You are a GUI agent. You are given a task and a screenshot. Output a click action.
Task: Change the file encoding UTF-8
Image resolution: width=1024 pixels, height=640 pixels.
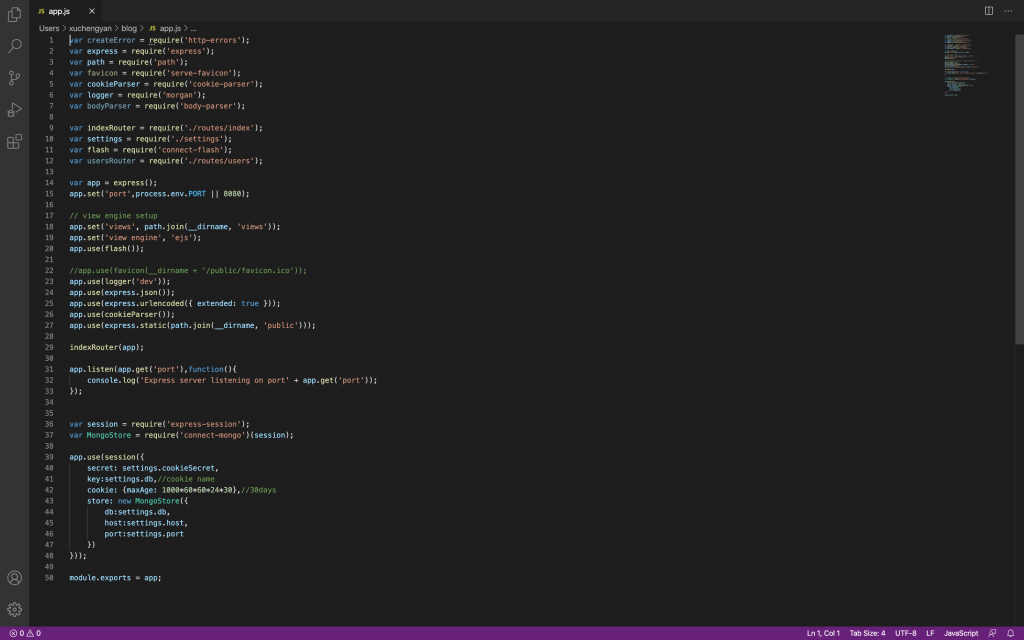point(905,633)
